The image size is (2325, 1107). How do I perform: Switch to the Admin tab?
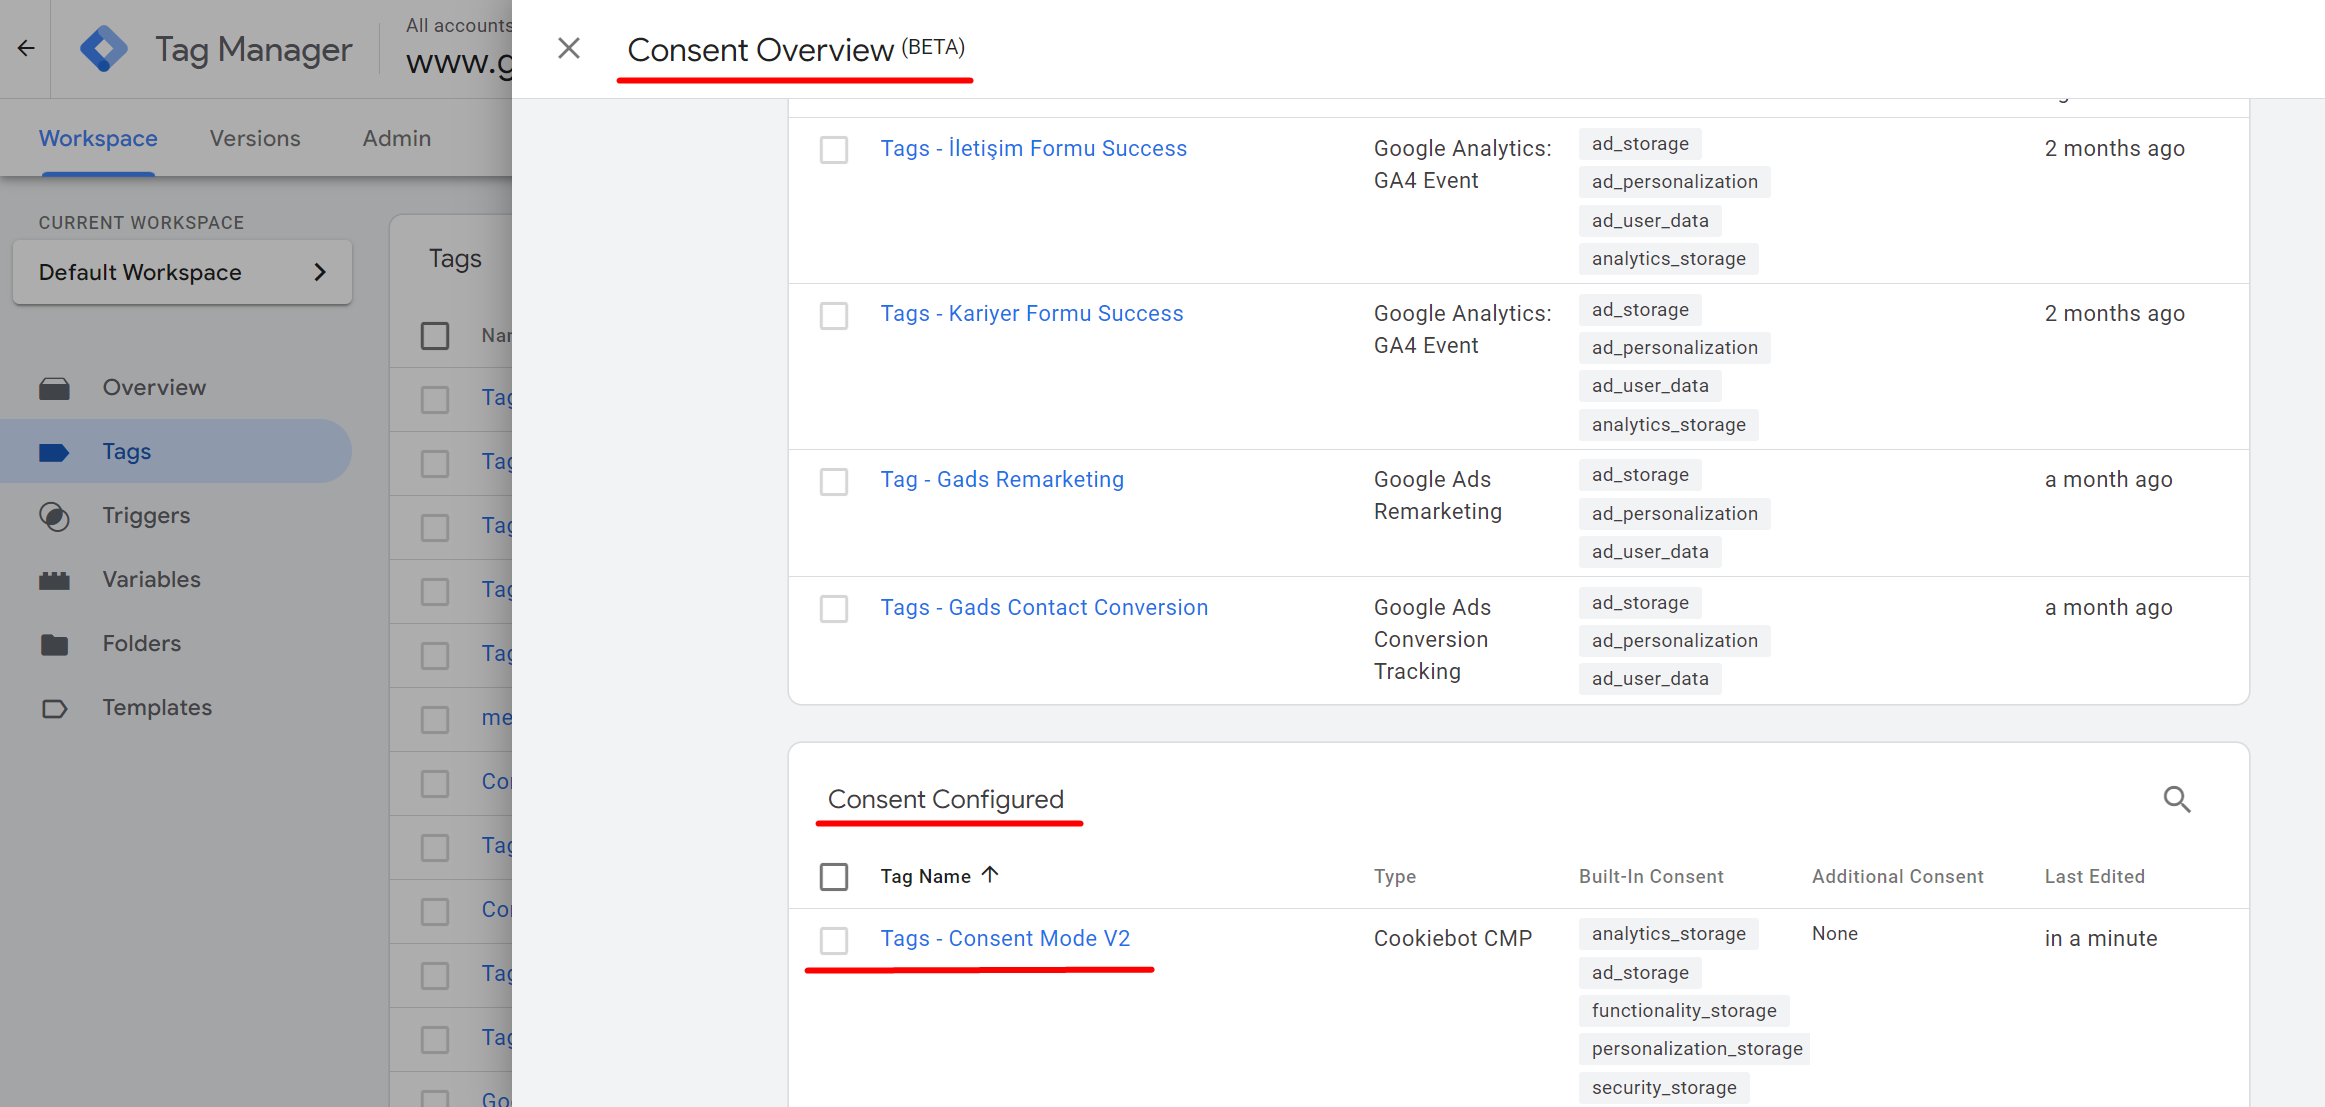396,138
